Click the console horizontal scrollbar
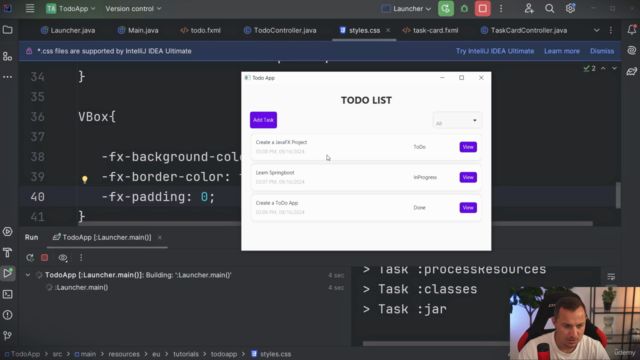The image size is (640, 360). click(436, 343)
